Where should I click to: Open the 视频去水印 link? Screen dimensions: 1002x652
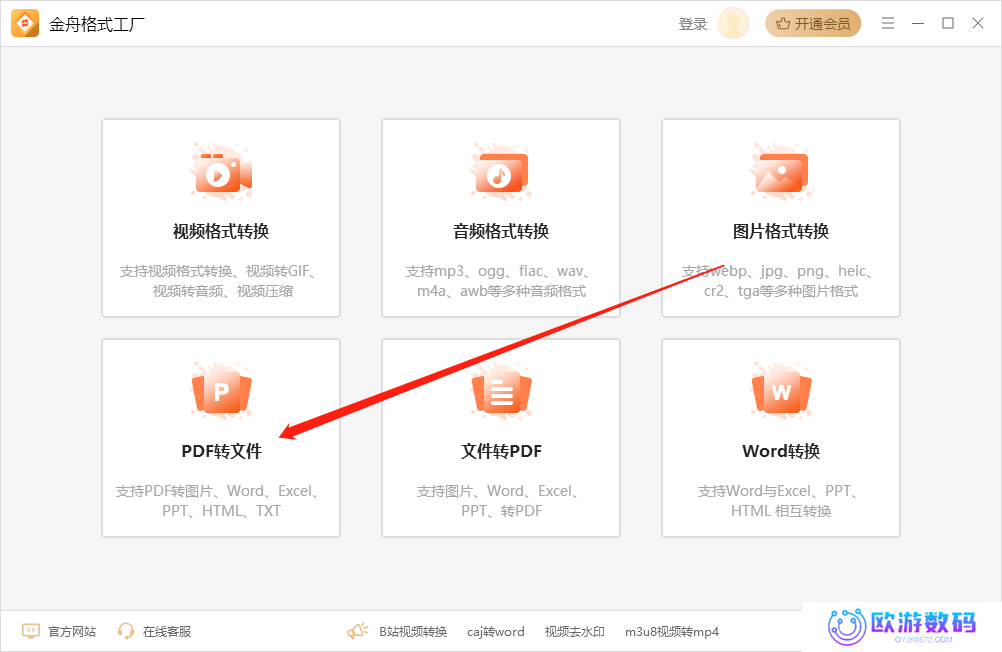(x=574, y=632)
